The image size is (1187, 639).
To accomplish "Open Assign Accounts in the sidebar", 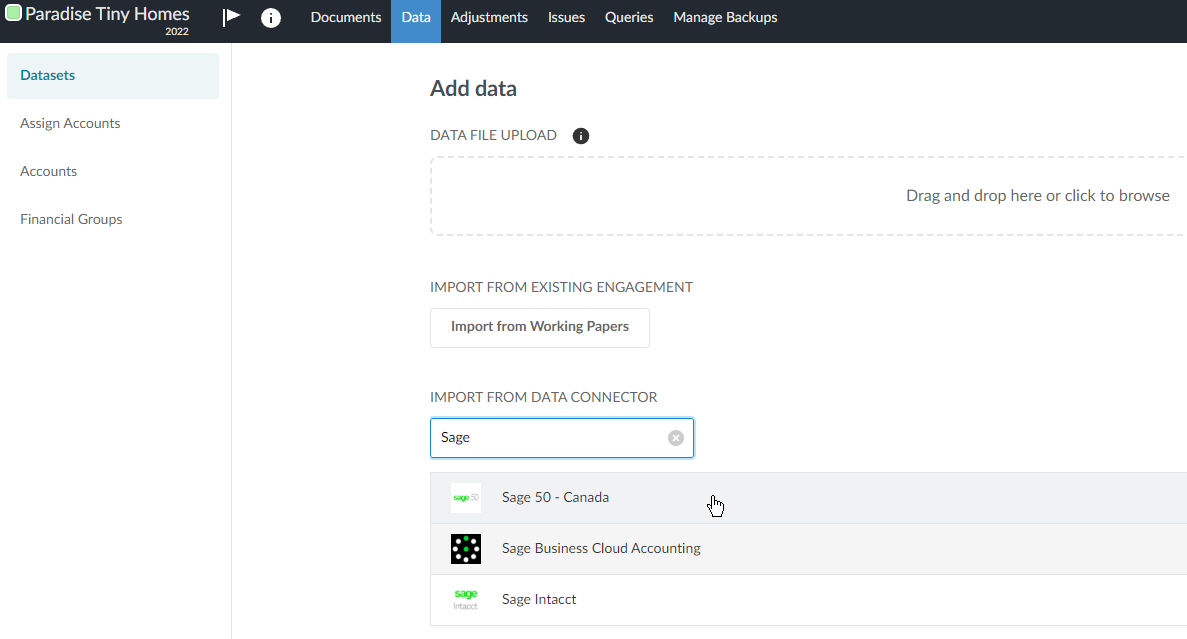I will [70, 123].
